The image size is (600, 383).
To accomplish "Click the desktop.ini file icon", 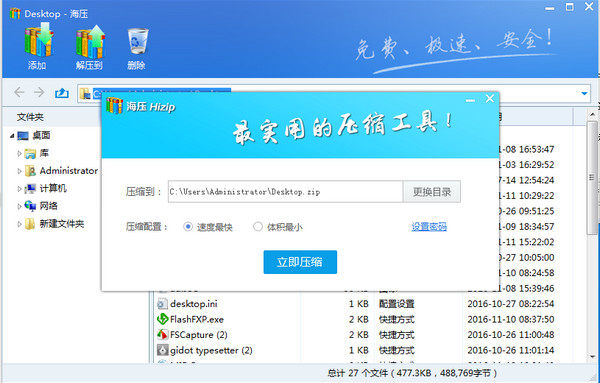I will click(162, 304).
